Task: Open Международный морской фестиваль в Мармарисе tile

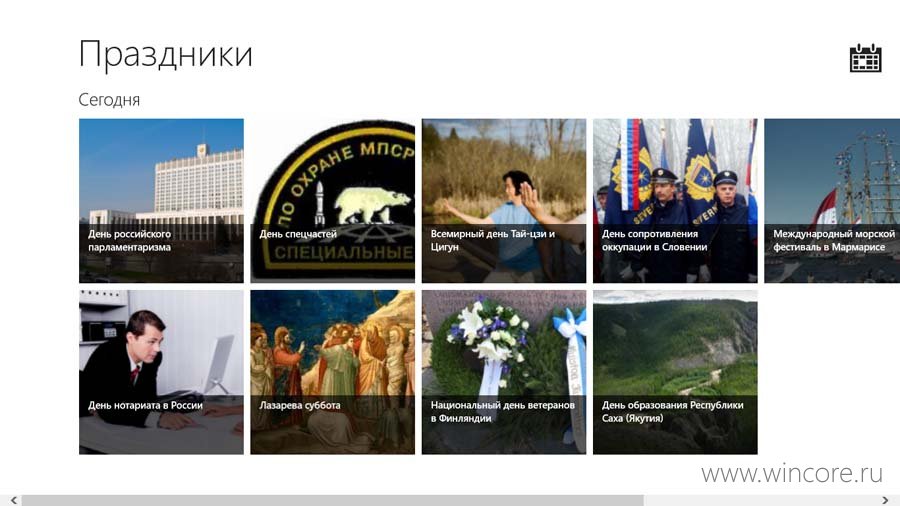Action: click(x=832, y=201)
